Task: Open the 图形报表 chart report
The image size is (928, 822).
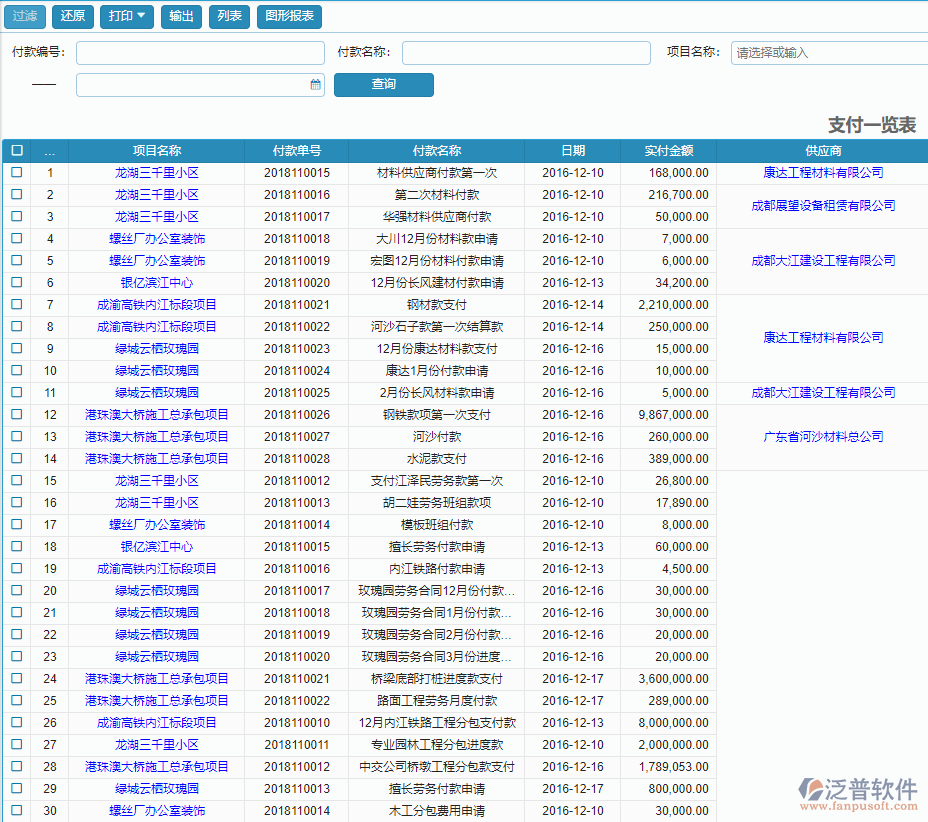Action: [x=289, y=16]
